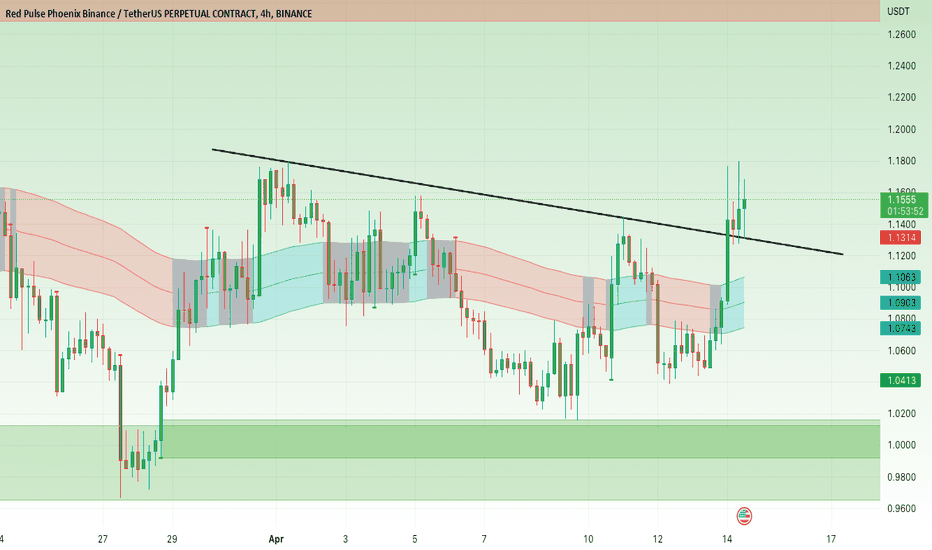The height and width of the screenshot is (550, 932).
Task: Click the US economic event flag icon
Action: point(744,516)
